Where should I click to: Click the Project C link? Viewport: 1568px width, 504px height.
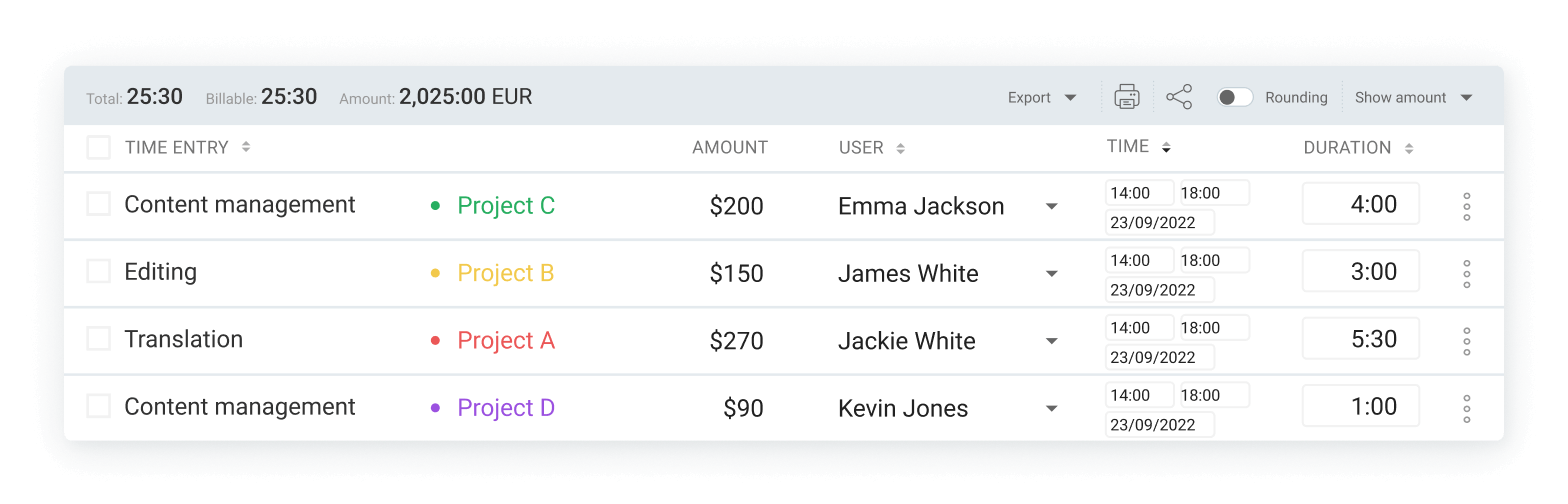505,206
